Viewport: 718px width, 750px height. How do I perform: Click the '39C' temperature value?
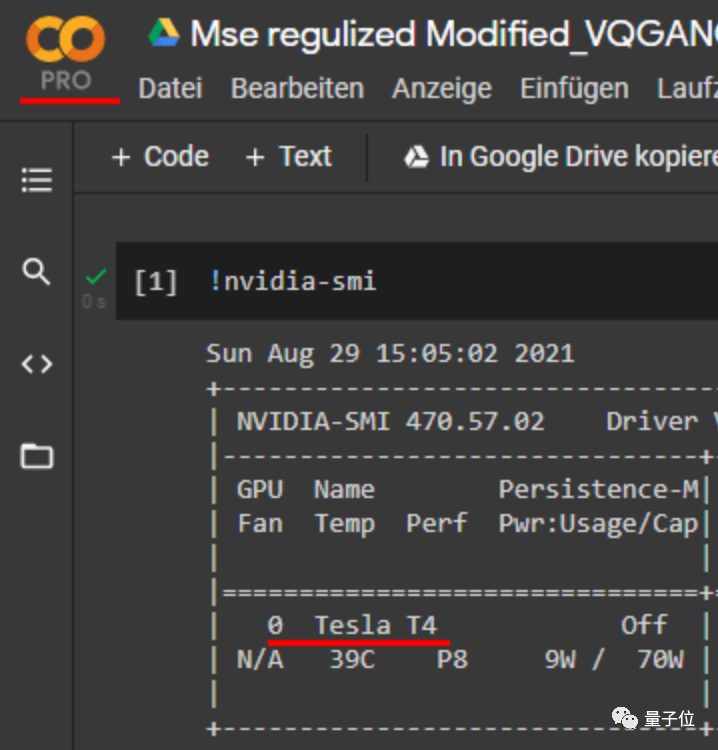(x=352, y=660)
